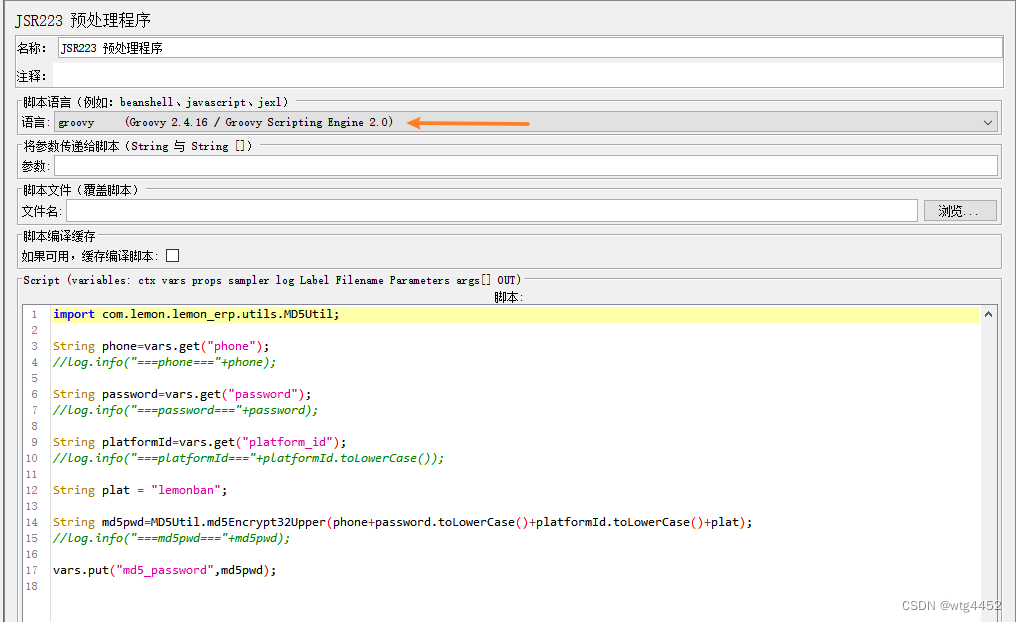Click the 注释 comment input field
Screen dimensions: 1017x622
coord(527,75)
